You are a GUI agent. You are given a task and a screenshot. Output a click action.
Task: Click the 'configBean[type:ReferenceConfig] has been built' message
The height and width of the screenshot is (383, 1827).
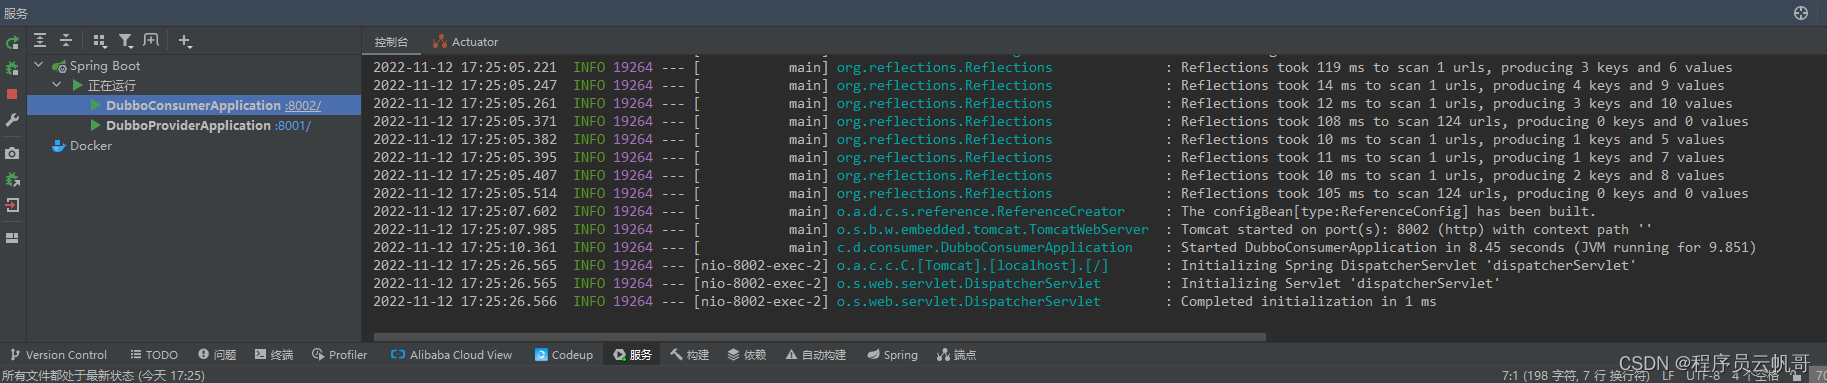1389,211
